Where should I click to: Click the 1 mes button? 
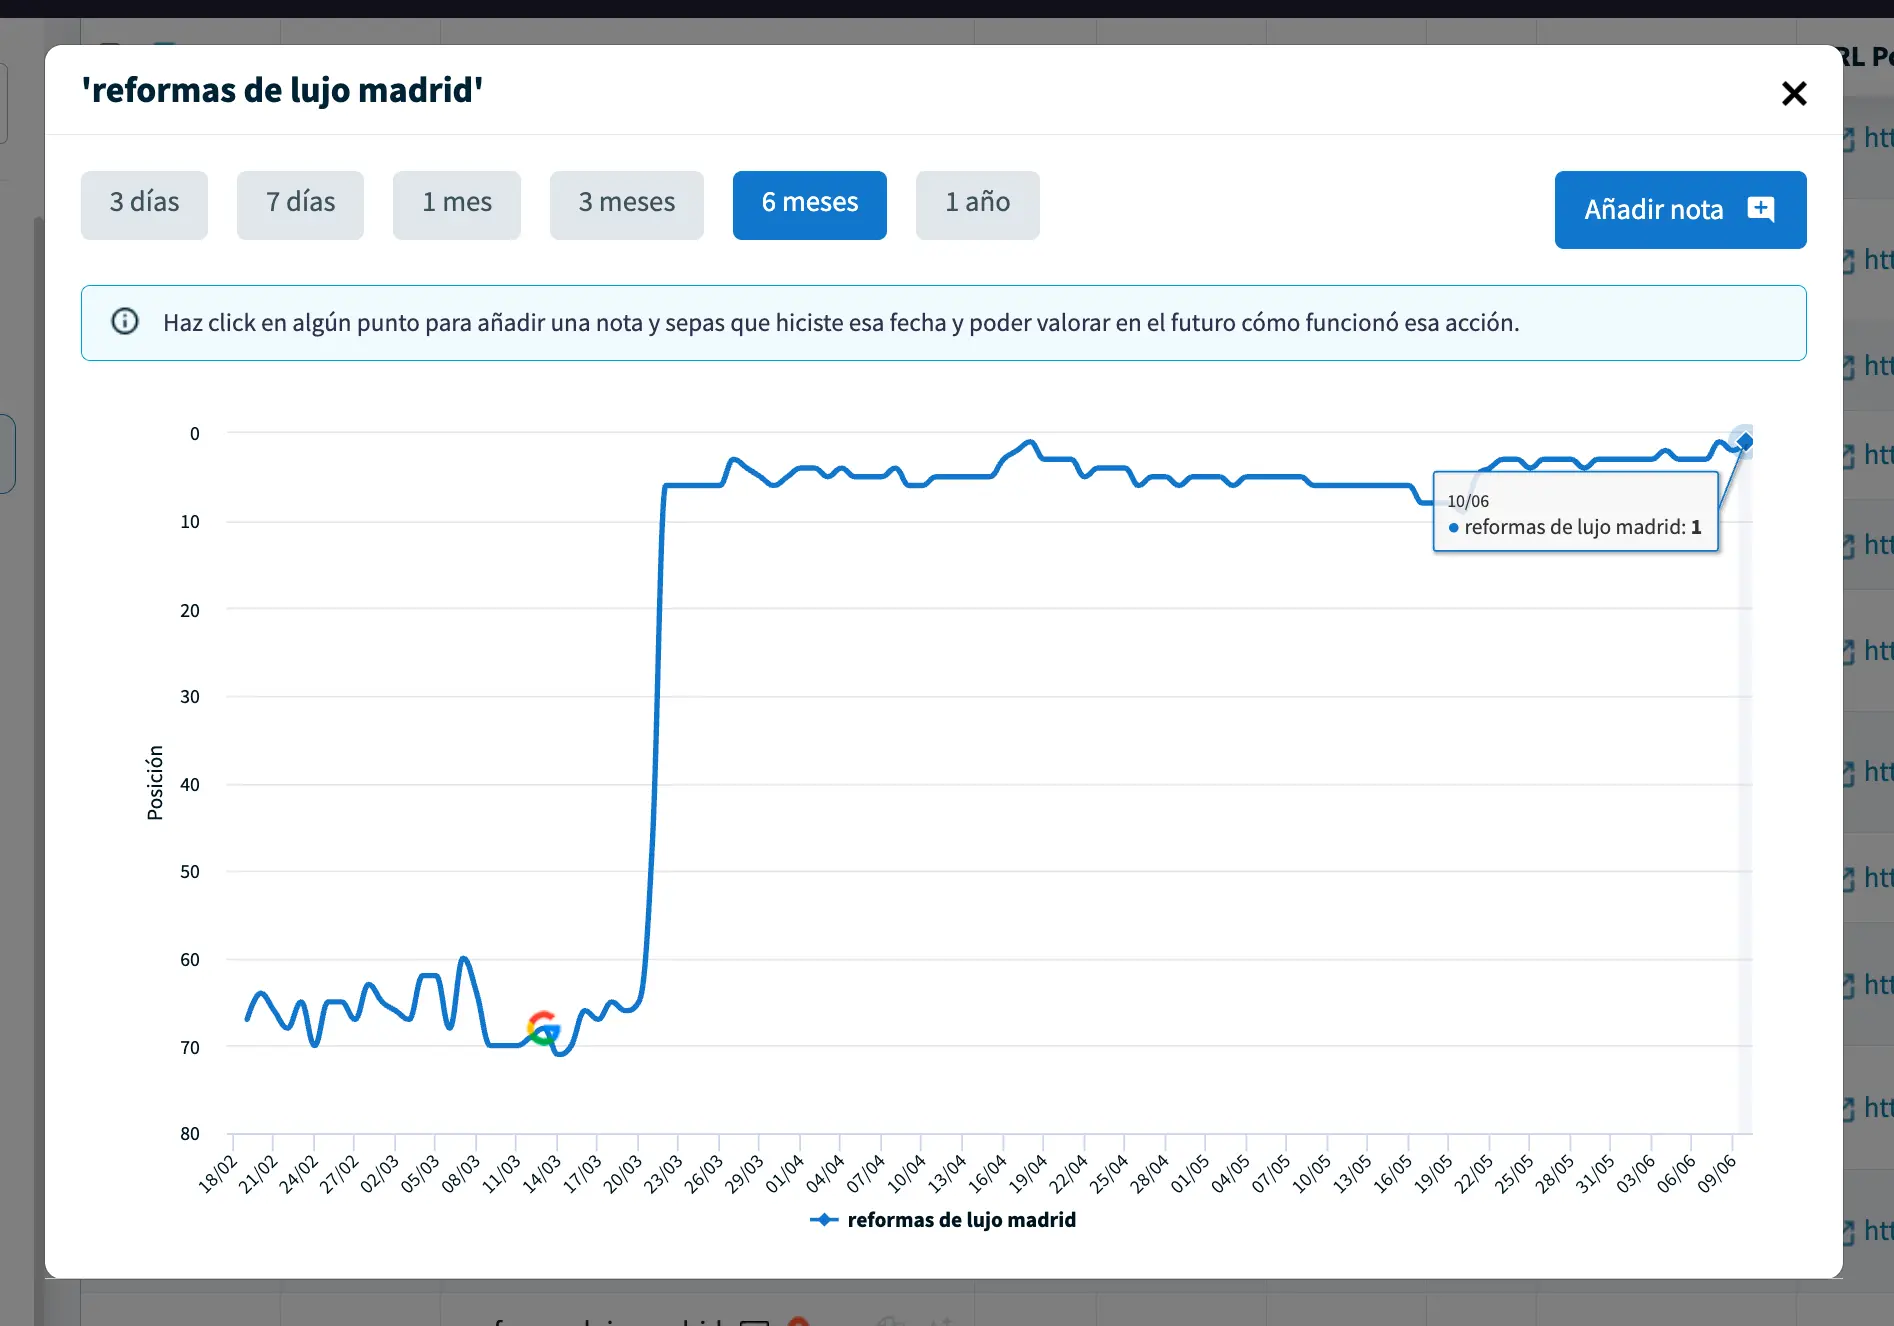pos(456,204)
